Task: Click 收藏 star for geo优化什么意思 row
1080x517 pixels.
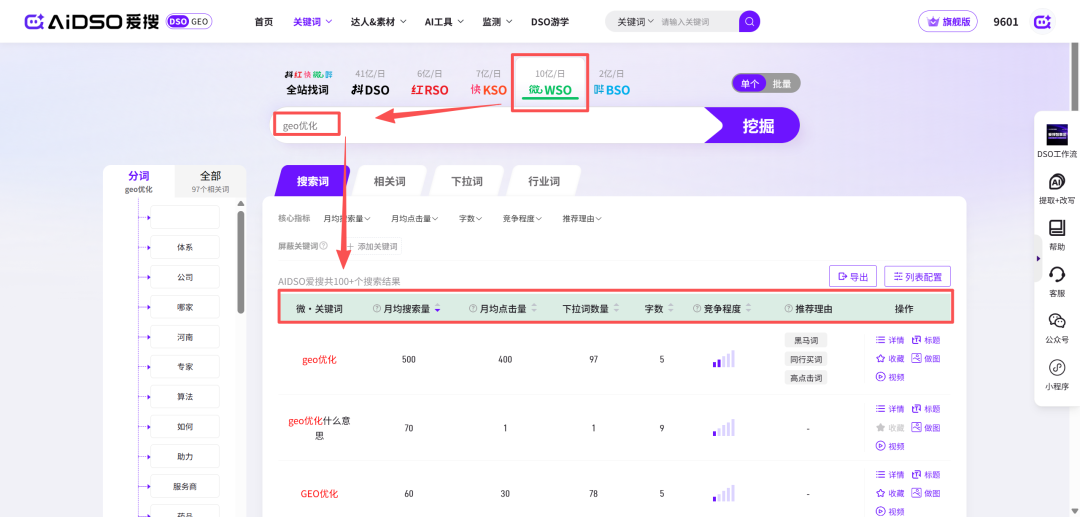Action: coord(890,428)
